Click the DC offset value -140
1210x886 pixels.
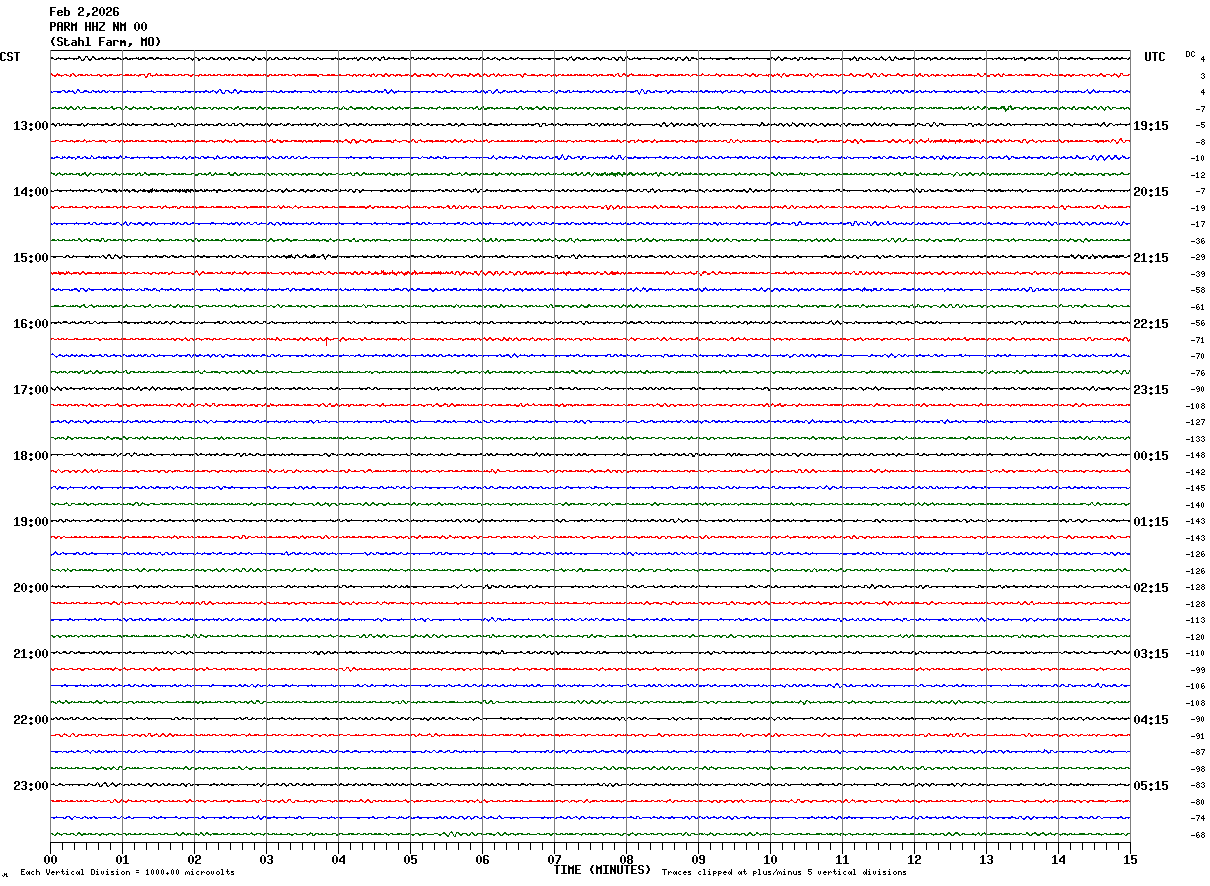click(1195, 505)
